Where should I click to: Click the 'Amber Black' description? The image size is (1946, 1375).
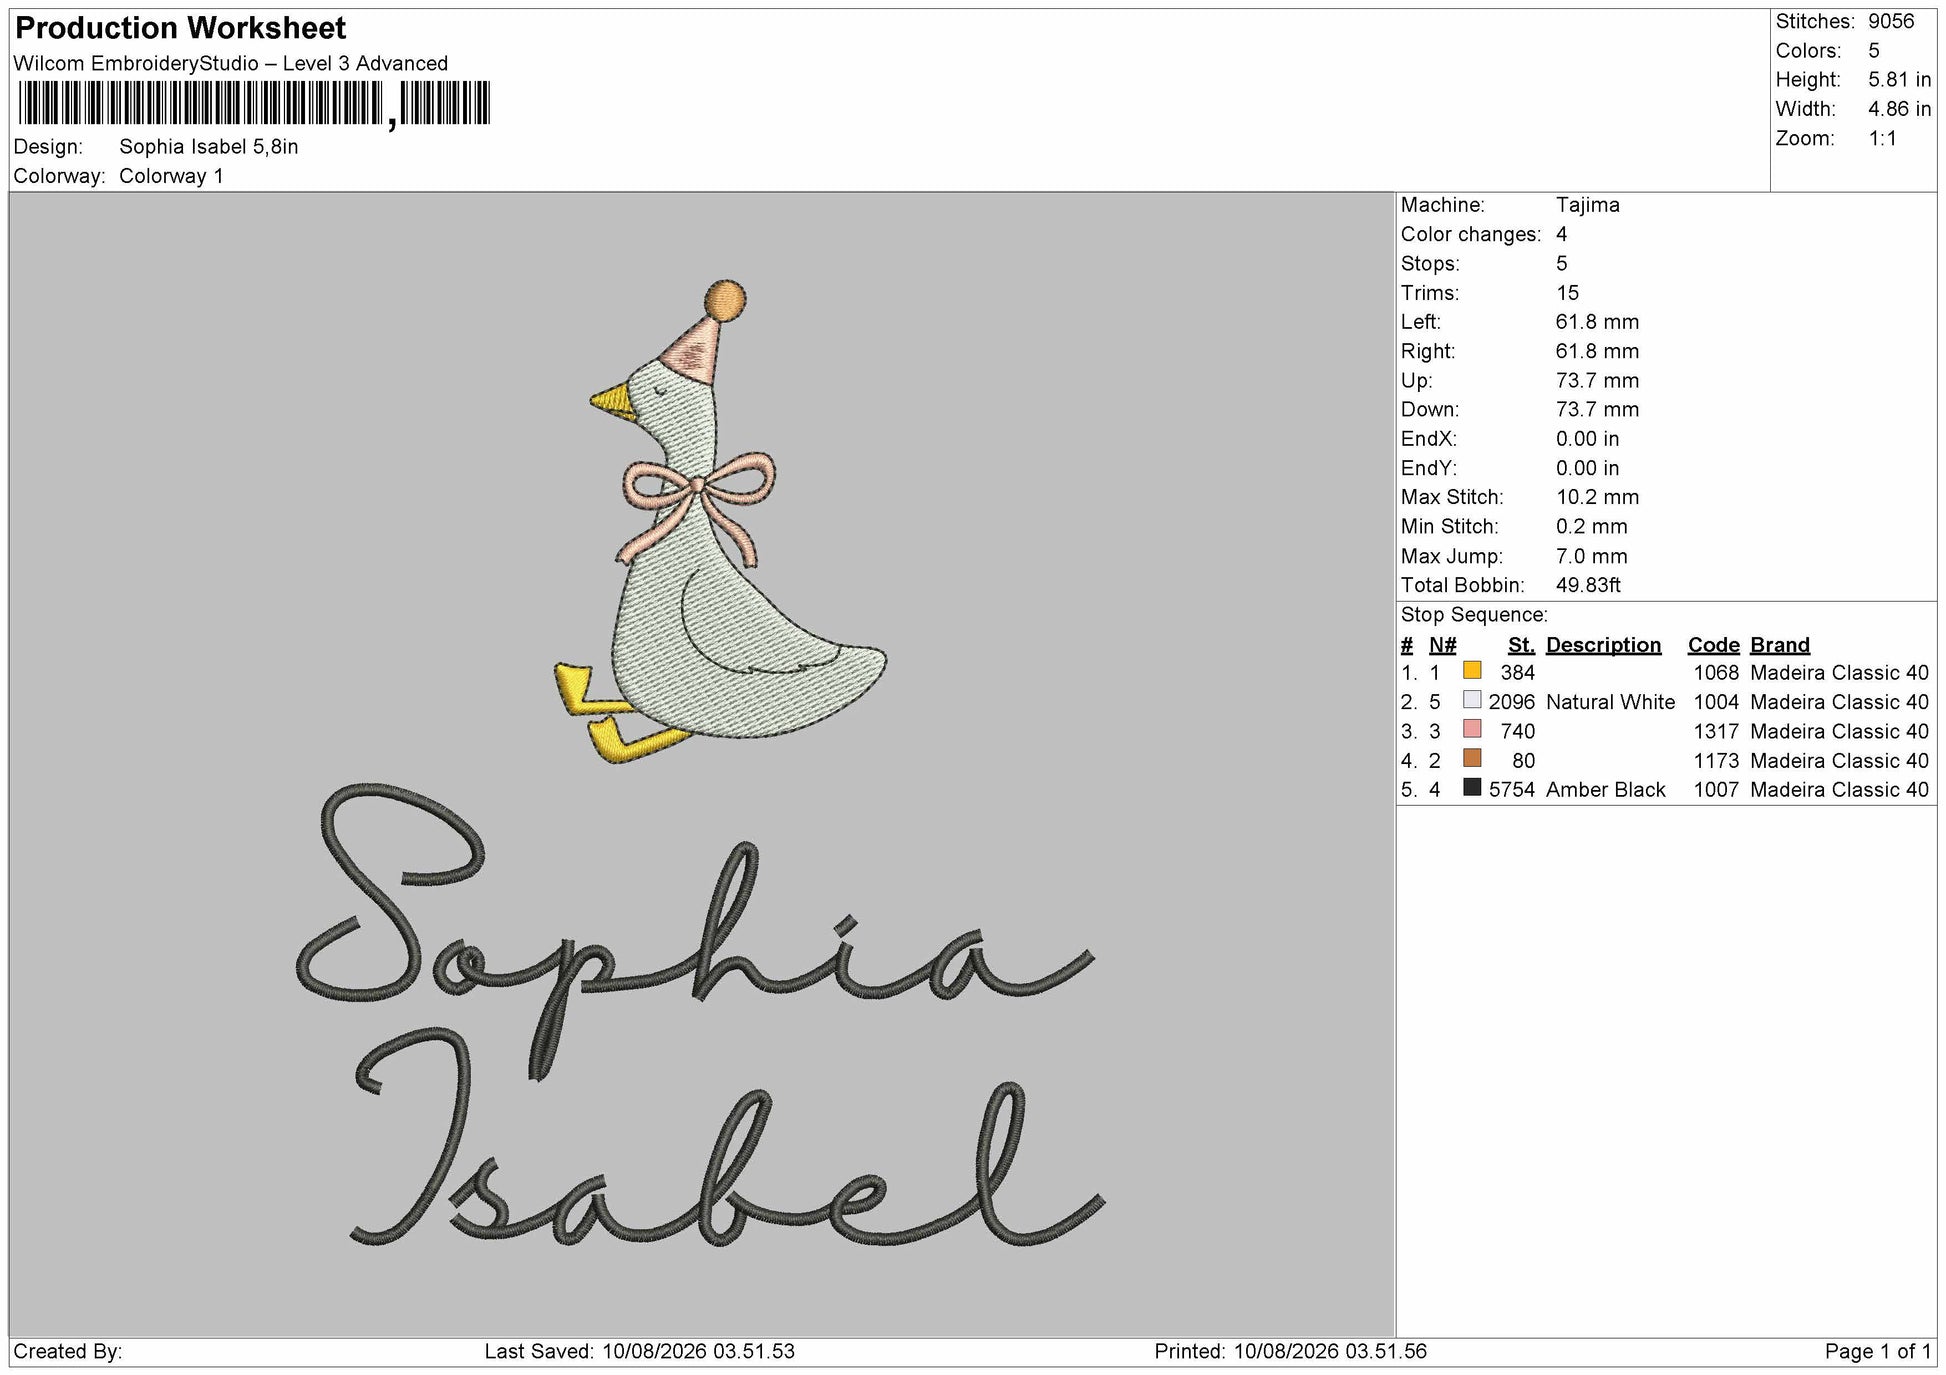click(1606, 790)
